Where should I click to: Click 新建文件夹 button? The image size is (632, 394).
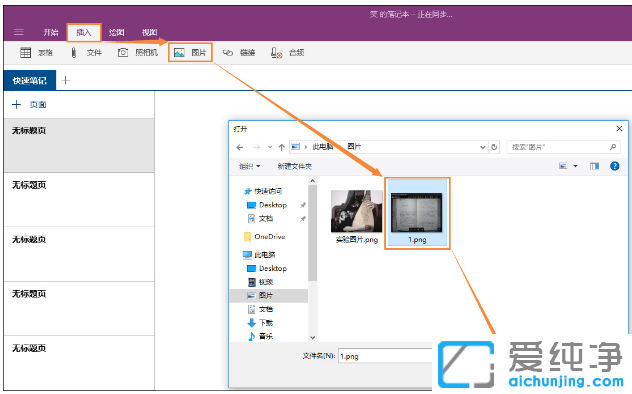click(295, 166)
